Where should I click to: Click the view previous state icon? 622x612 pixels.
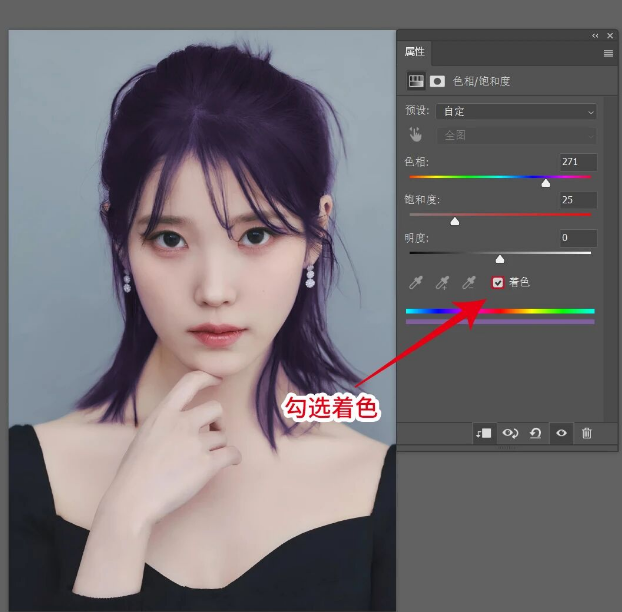(510, 433)
